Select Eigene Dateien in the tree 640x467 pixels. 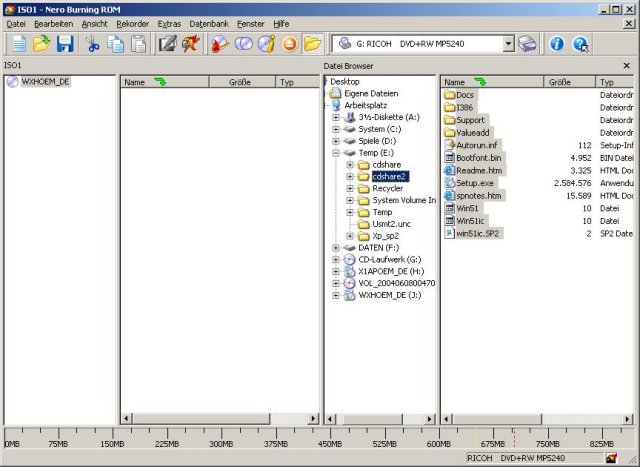[x=371, y=94]
